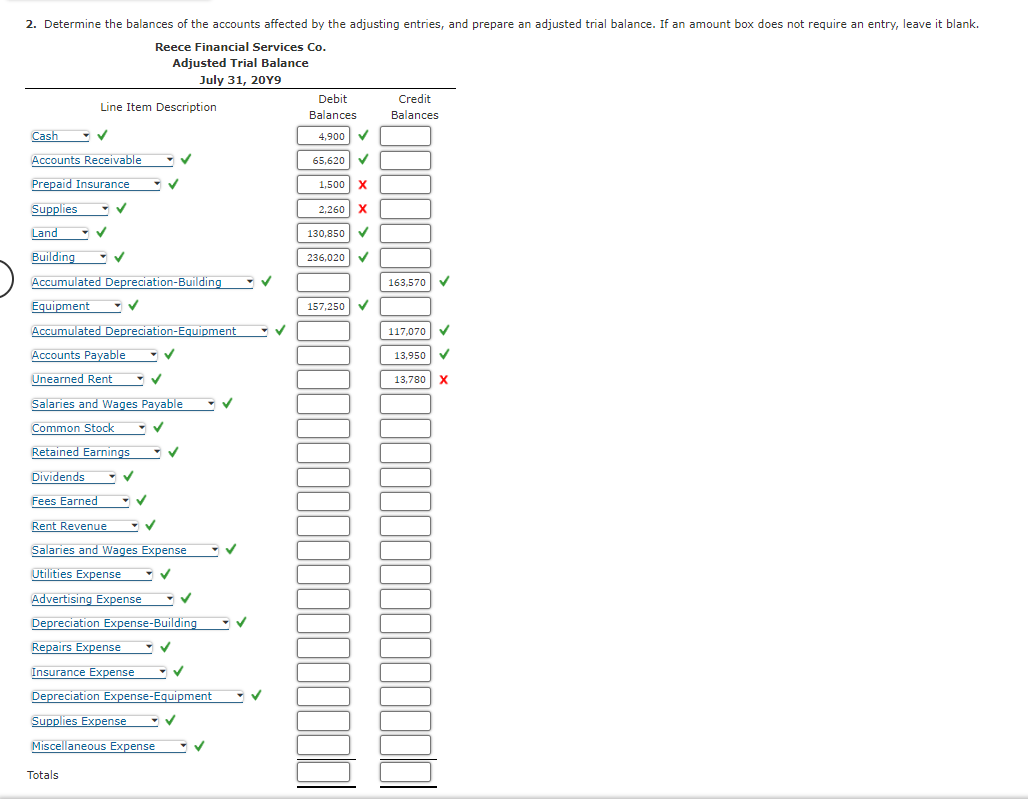
Task: Click credit field for Retained Earnings
Action: (405, 452)
